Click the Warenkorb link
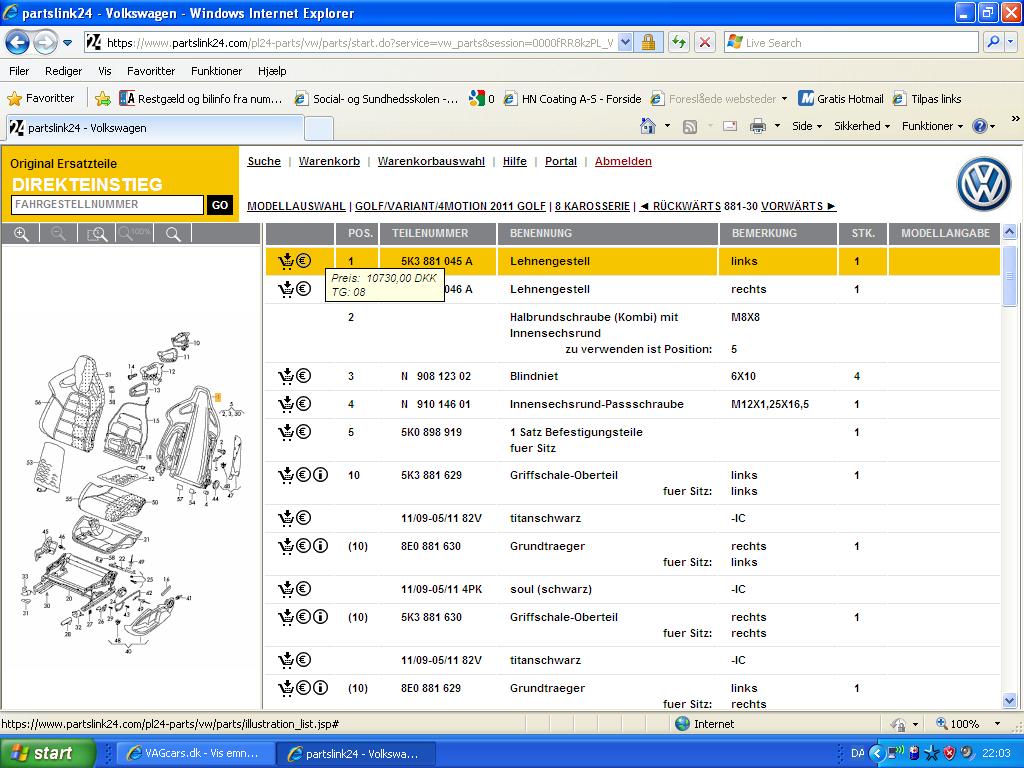Viewport: 1024px width, 768px height. click(329, 161)
